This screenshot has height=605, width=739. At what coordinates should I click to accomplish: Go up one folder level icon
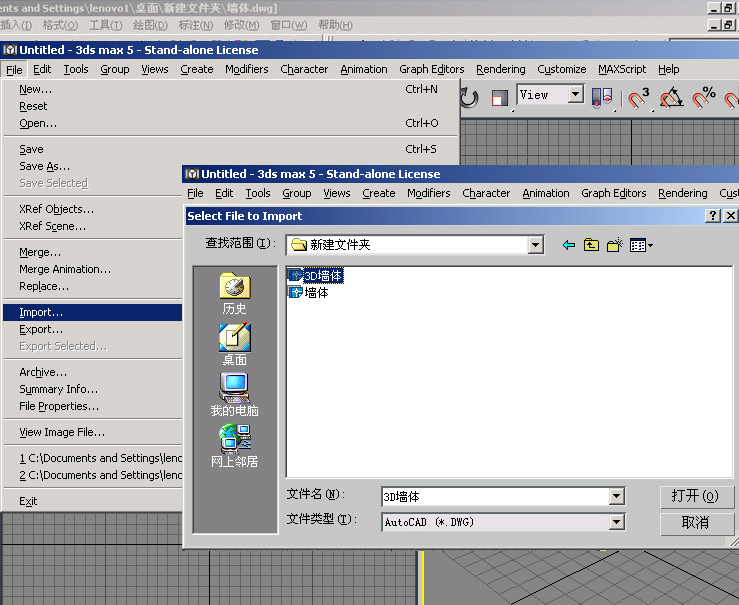(x=592, y=245)
